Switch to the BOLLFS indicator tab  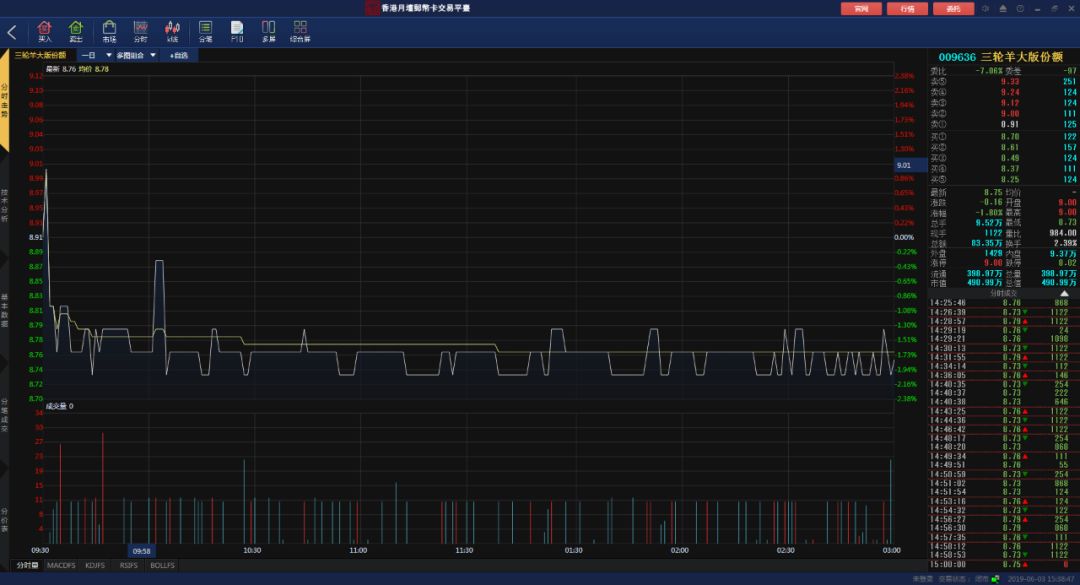pos(163,565)
